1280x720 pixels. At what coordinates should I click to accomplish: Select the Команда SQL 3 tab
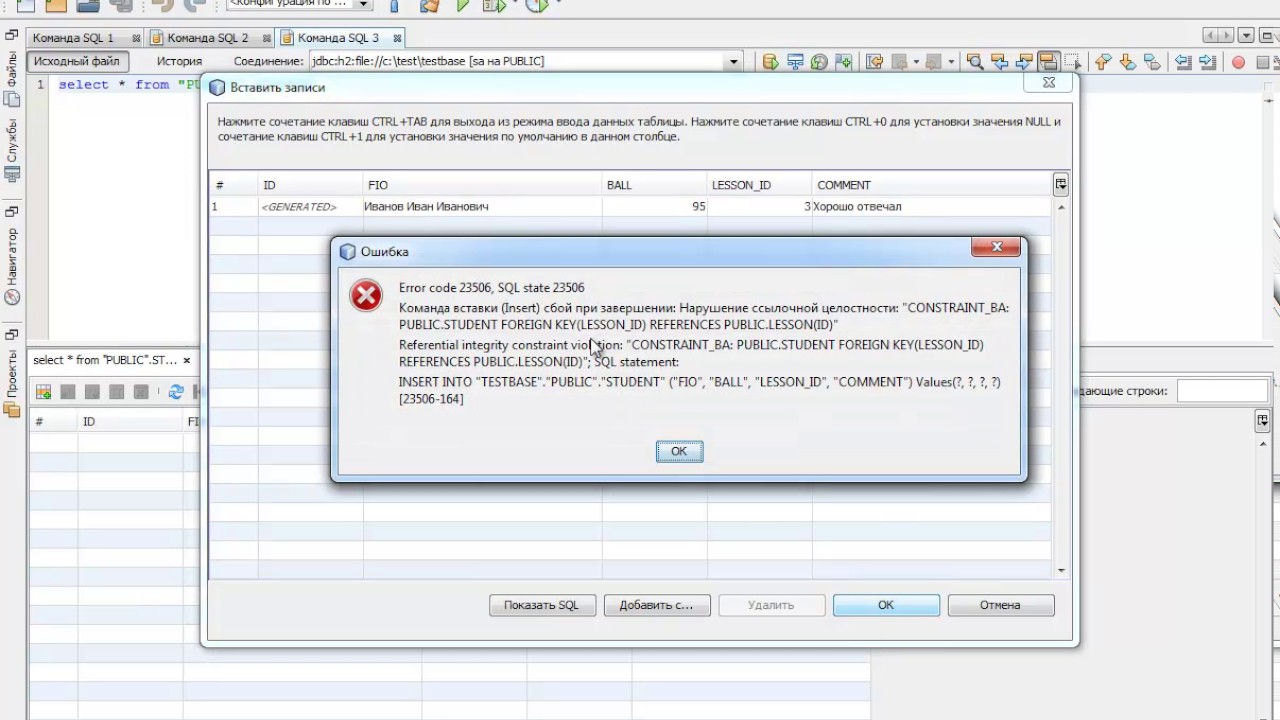(338, 38)
